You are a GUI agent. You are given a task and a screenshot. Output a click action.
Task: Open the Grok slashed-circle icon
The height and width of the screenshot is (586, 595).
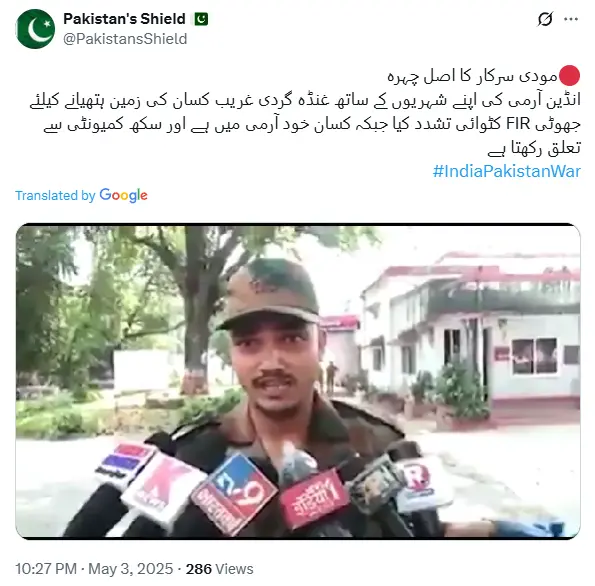coord(545,19)
